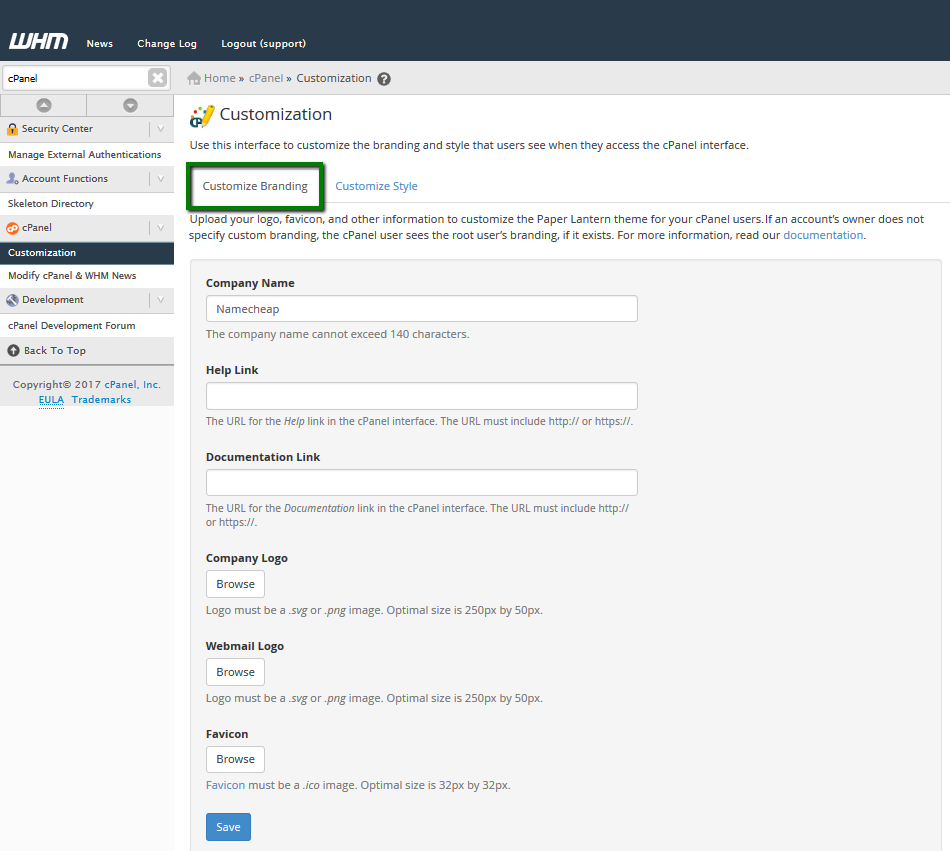The height and width of the screenshot is (851, 950).
Task: Open Change Log in top menu
Action: (x=167, y=44)
